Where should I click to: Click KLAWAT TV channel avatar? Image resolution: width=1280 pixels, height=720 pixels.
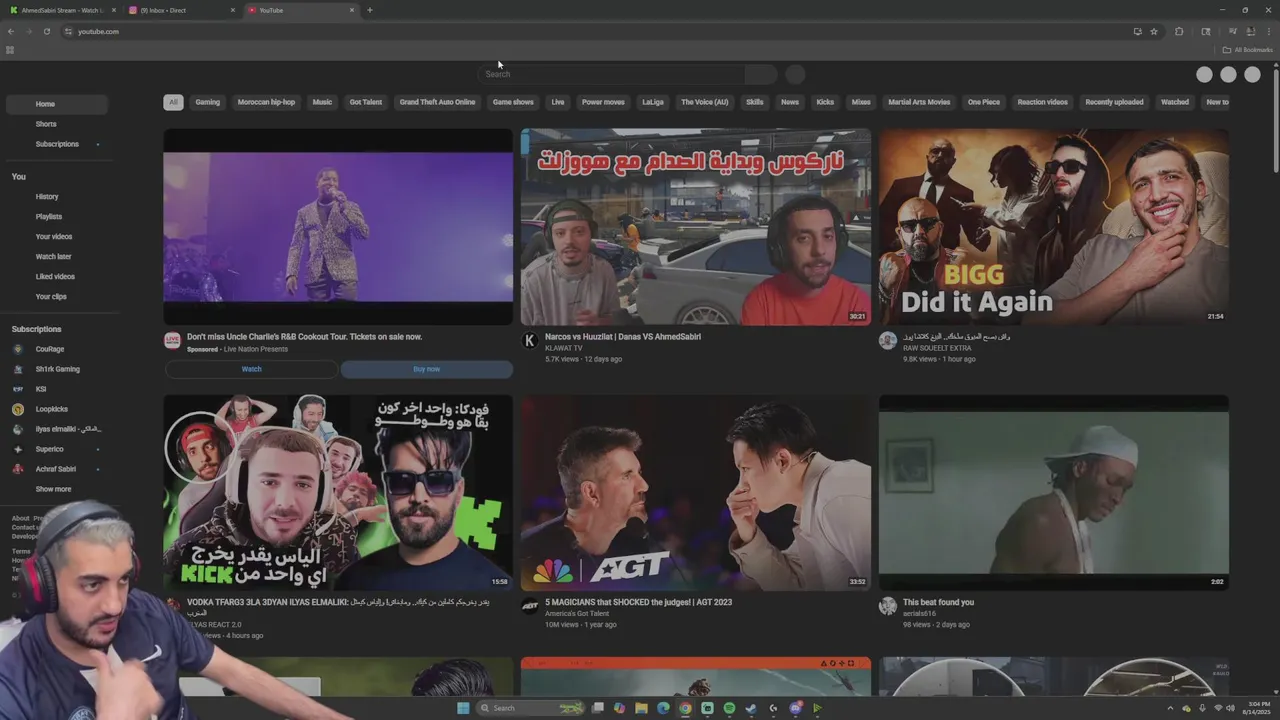click(x=530, y=341)
